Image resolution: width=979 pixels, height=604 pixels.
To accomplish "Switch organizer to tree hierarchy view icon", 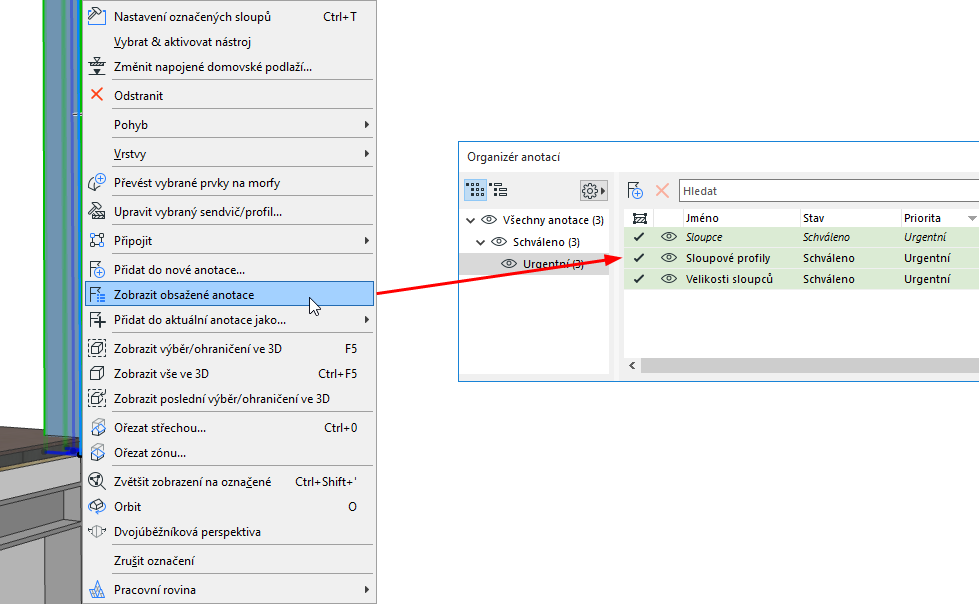I will tap(498, 190).
